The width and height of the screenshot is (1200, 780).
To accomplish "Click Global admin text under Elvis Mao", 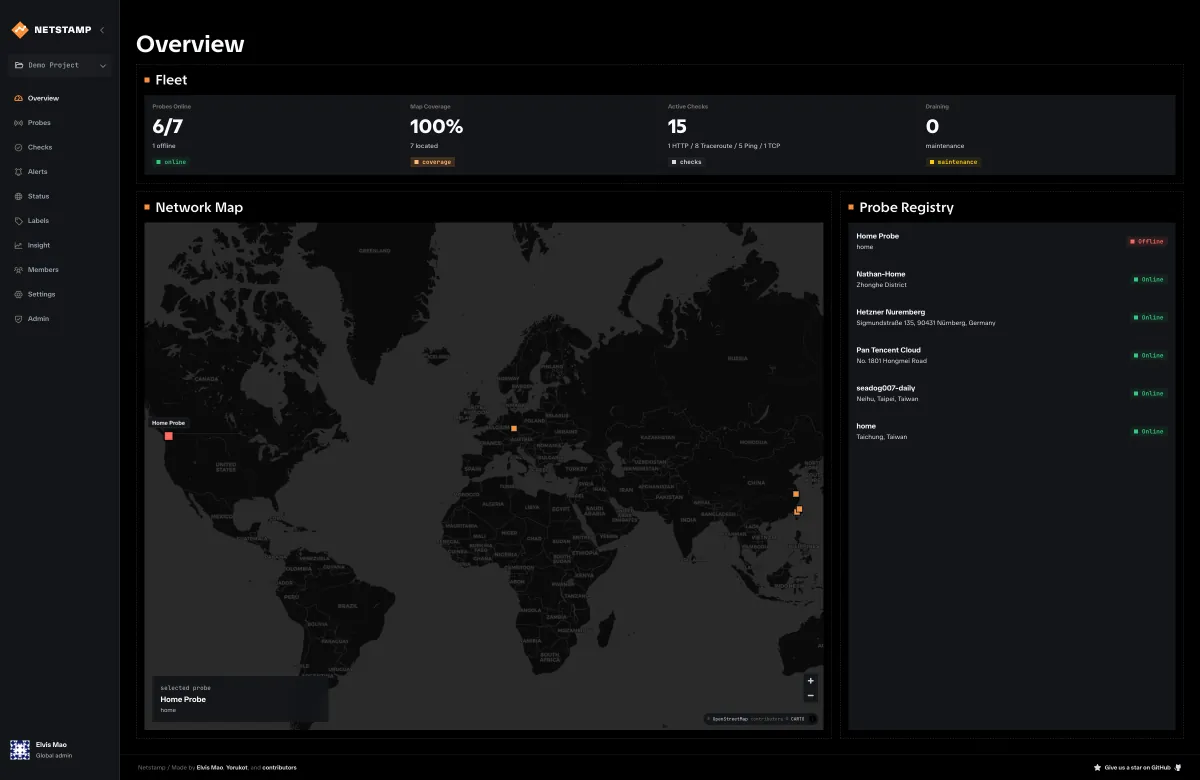I will pos(54,755).
